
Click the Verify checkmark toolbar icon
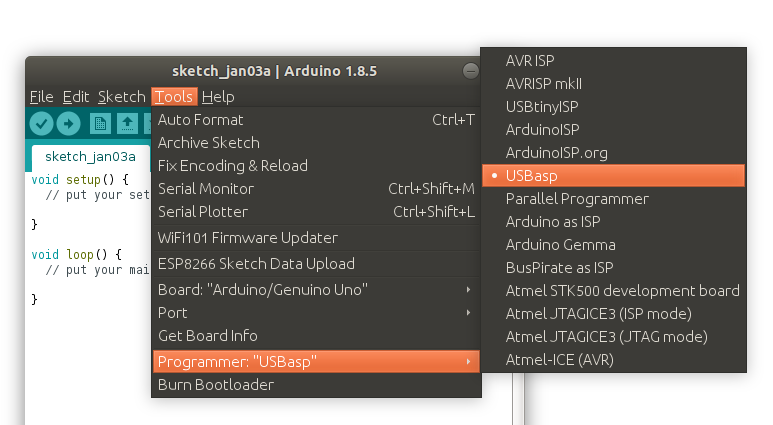point(41,123)
